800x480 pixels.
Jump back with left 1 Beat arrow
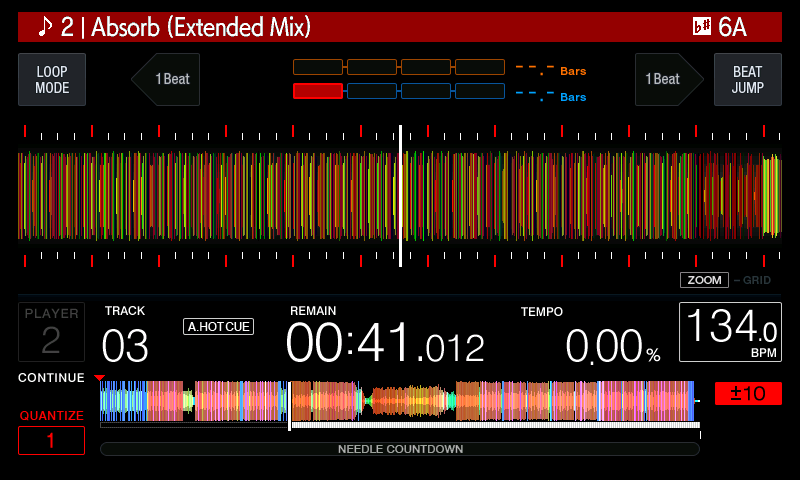coord(166,80)
